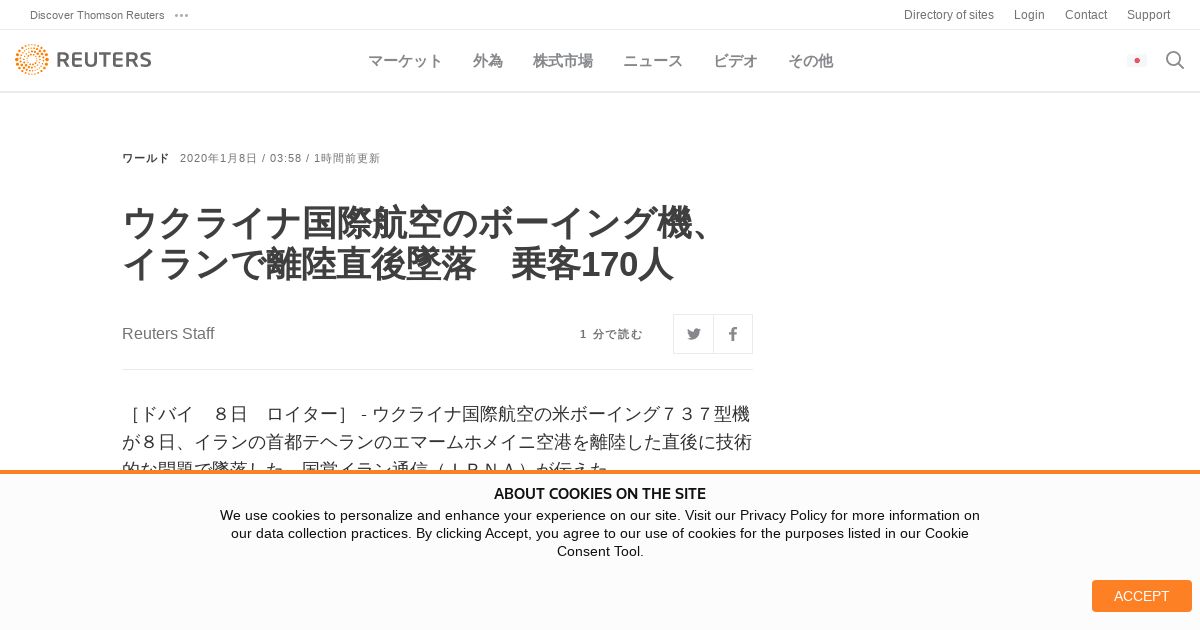Click the Japan flag edition icon

point(1137,60)
